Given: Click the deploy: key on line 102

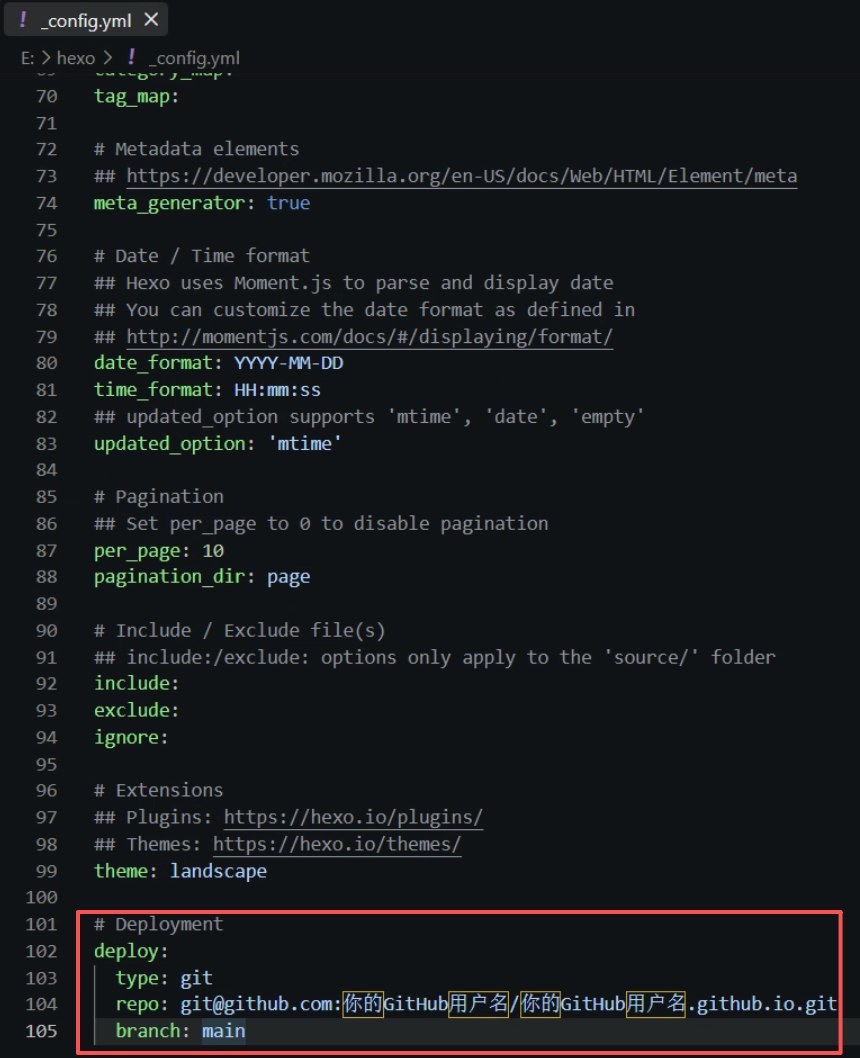Looking at the screenshot, I should pos(131,951).
